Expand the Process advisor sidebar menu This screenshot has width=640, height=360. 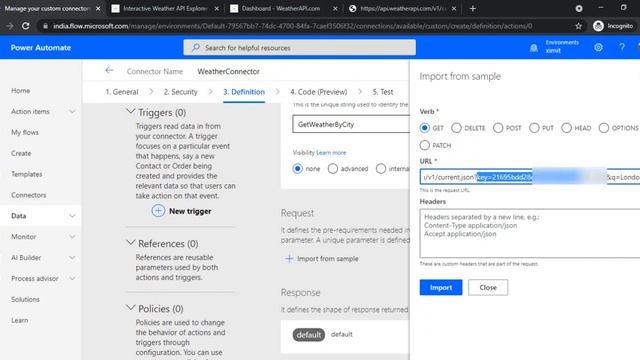[72, 278]
